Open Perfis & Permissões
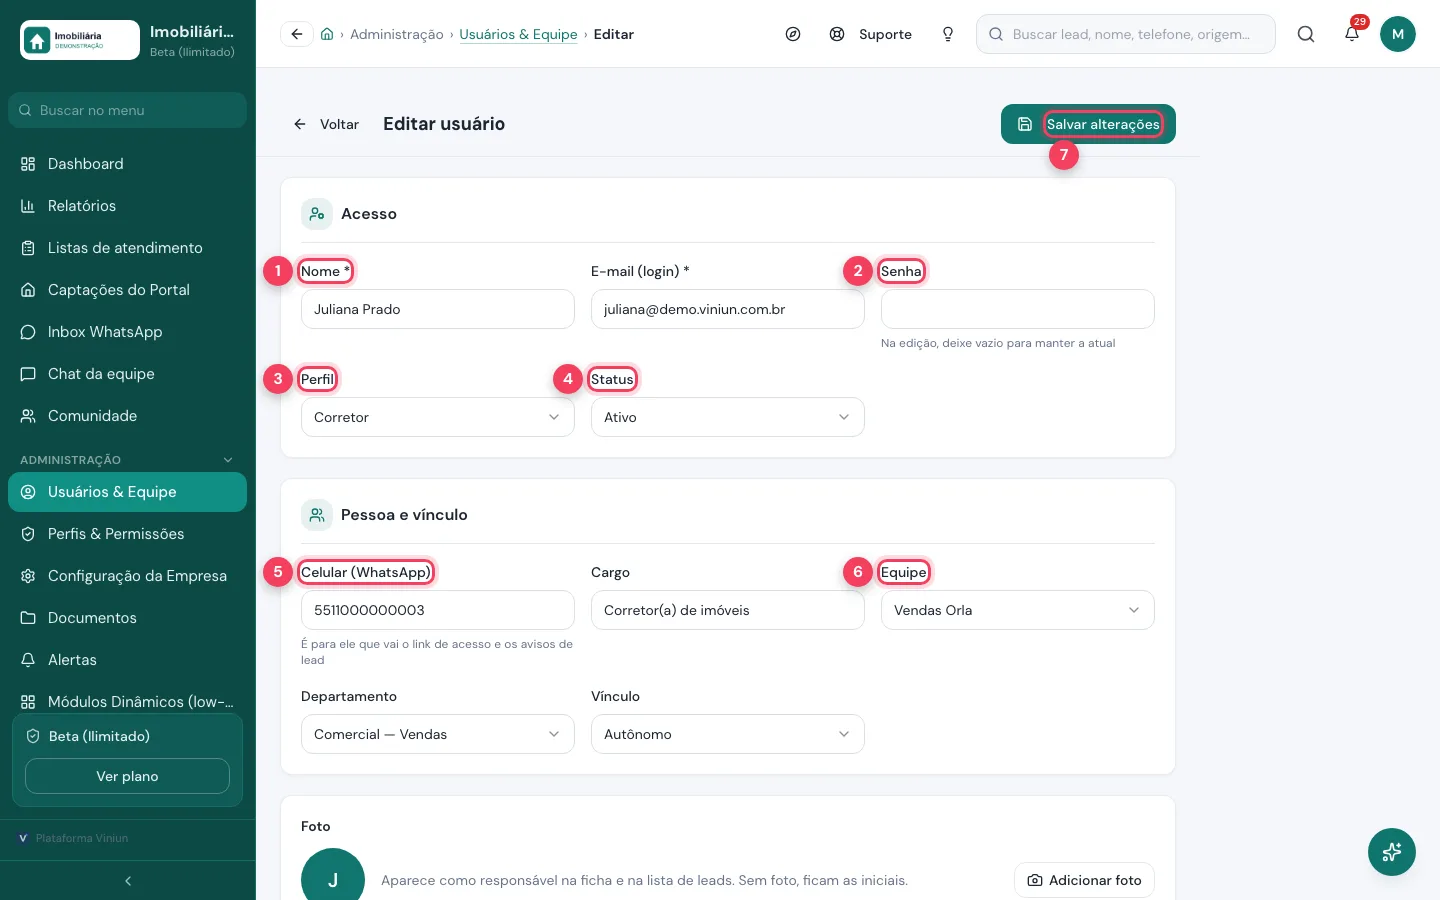Image resolution: width=1440 pixels, height=900 pixels. pos(127,534)
